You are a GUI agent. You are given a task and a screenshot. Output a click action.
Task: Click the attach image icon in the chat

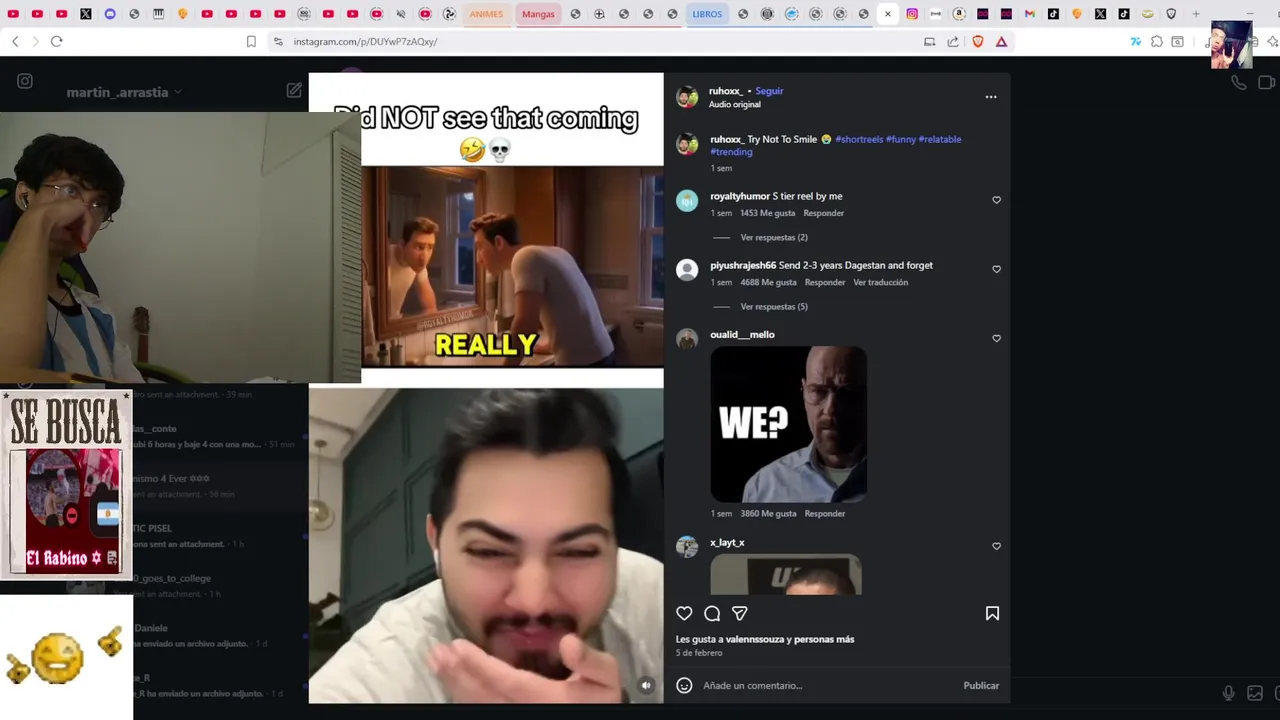[x=1255, y=693]
